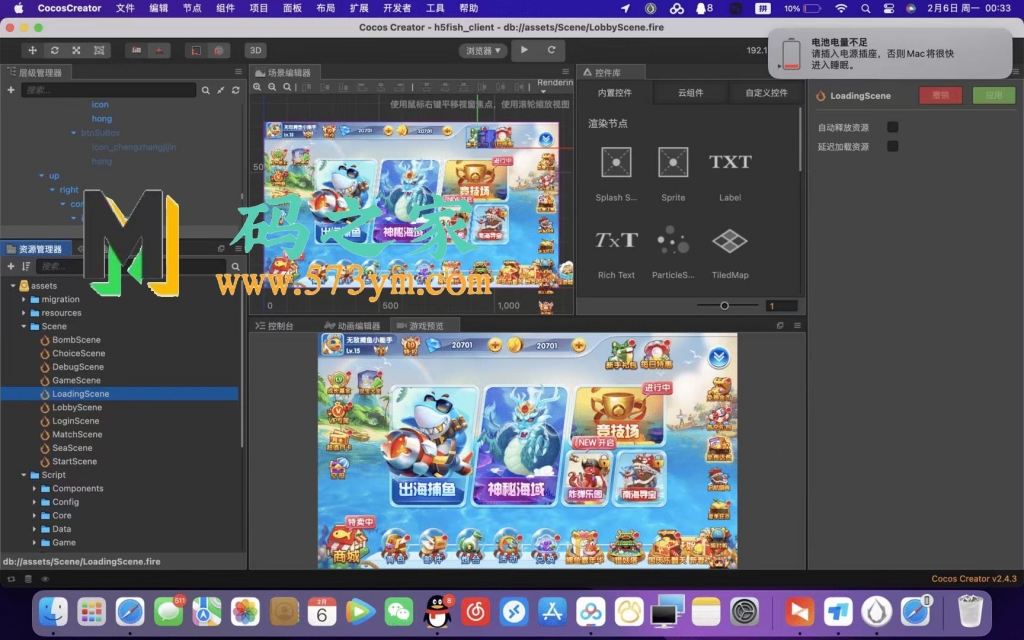Toggle the 延迟加载资源 checkbox
Viewport: 1024px width, 640px height.
(892, 146)
